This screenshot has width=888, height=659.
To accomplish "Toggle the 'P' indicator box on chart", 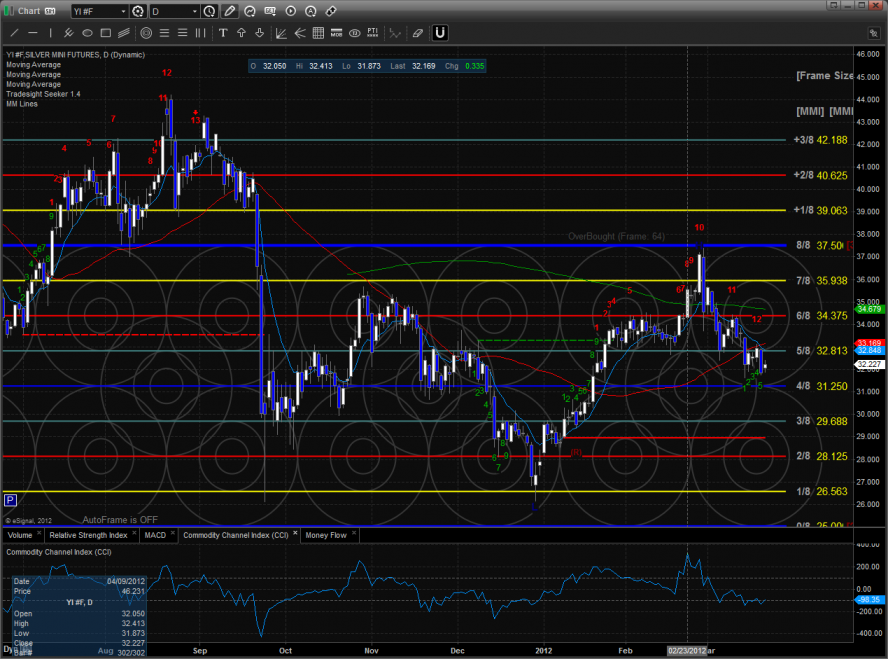I will [10, 499].
